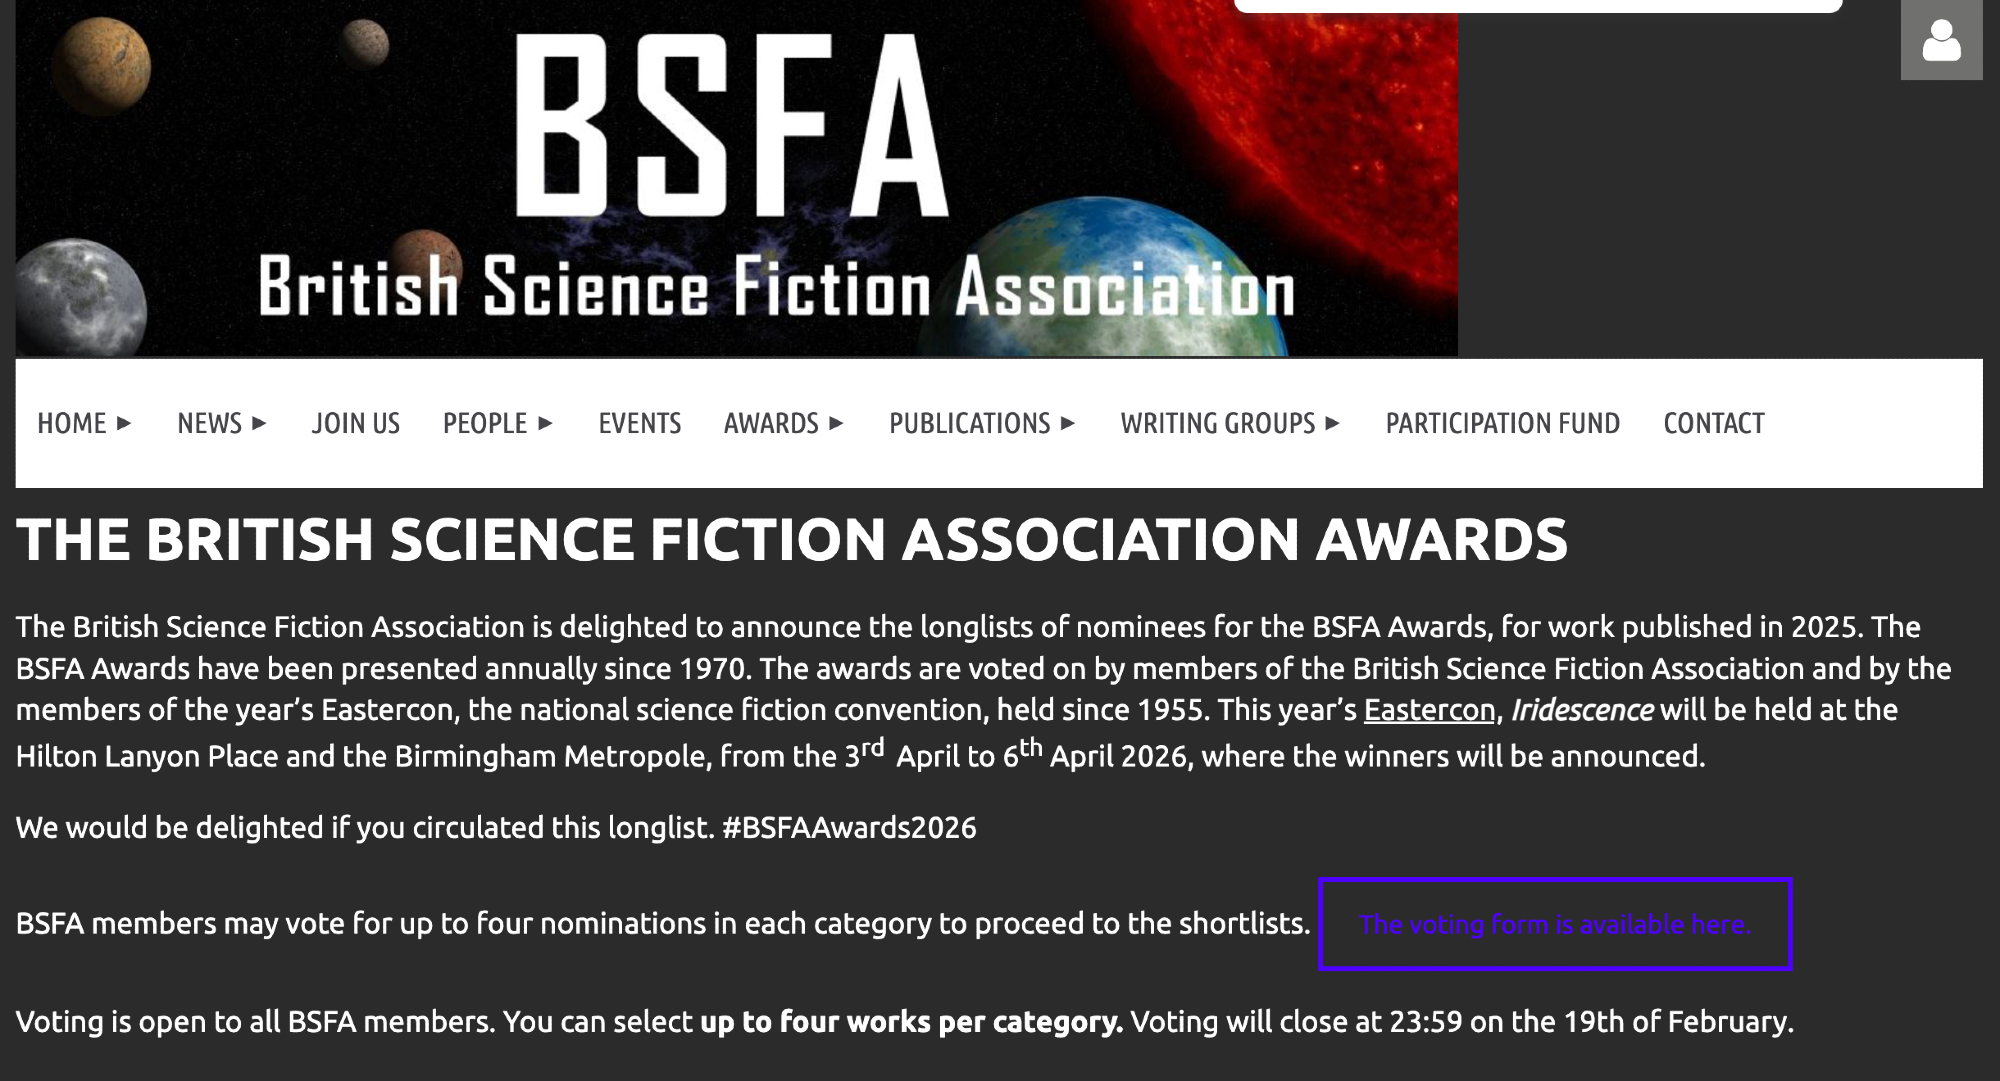Go to the News page
This screenshot has width=2000, height=1081.
209,424
